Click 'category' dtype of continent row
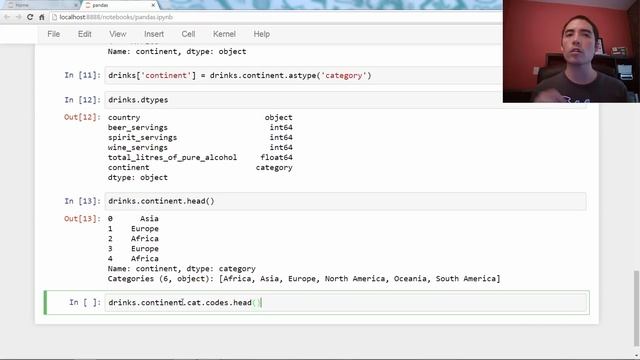Viewport: 640px width, 360px height. 274,167
